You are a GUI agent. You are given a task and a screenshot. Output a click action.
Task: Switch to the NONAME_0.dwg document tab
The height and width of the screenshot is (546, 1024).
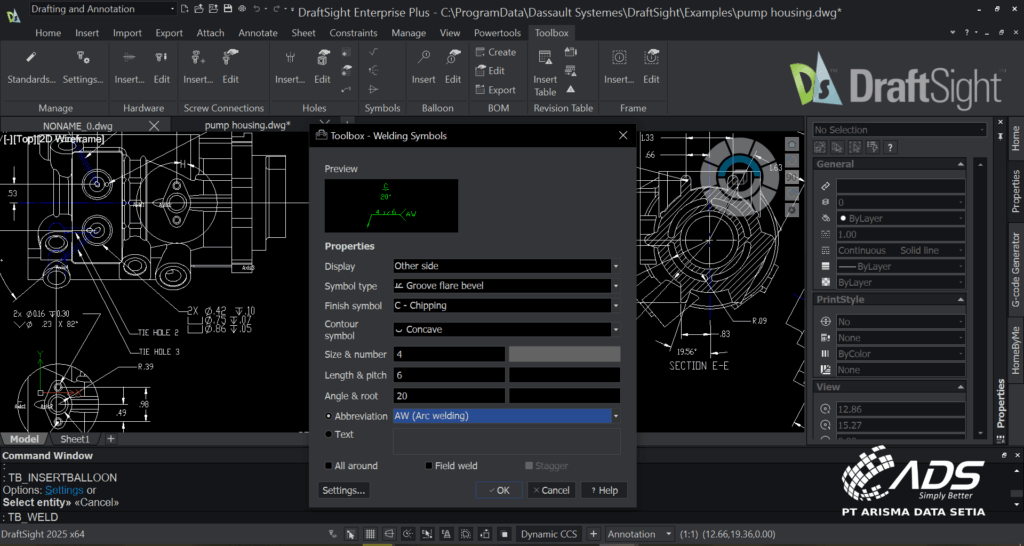point(78,125)
